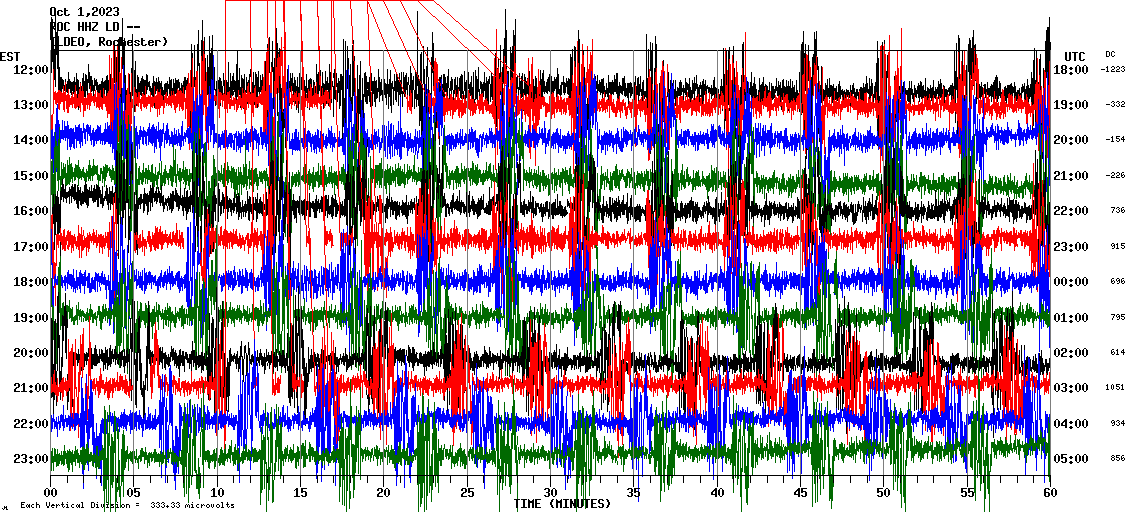The width and height of the screenshot is (1130, 519).
Task: Select the 20:00 EST row label
Action: coord(31,353)
